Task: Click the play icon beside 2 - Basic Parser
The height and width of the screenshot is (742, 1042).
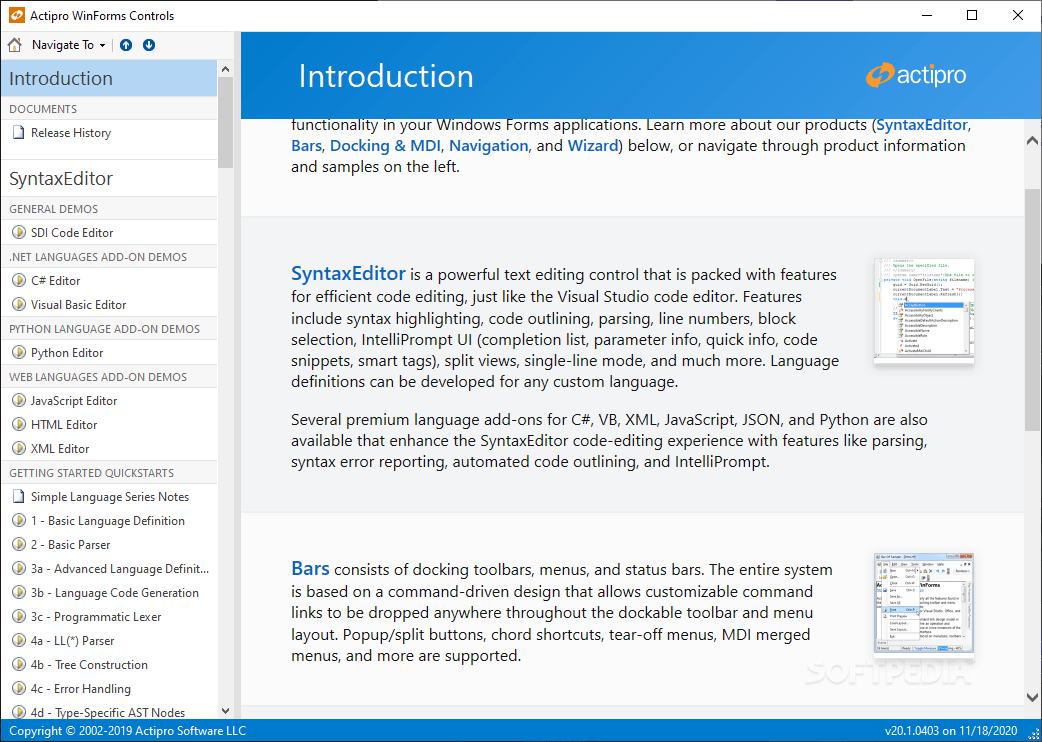Action: 19,544
